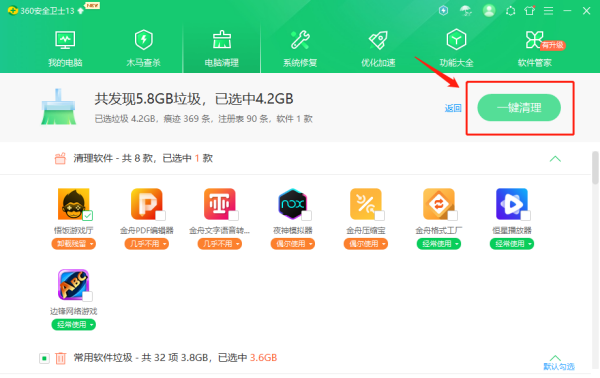
Task: Open the main hamburger menu
Action: [548, 11]
